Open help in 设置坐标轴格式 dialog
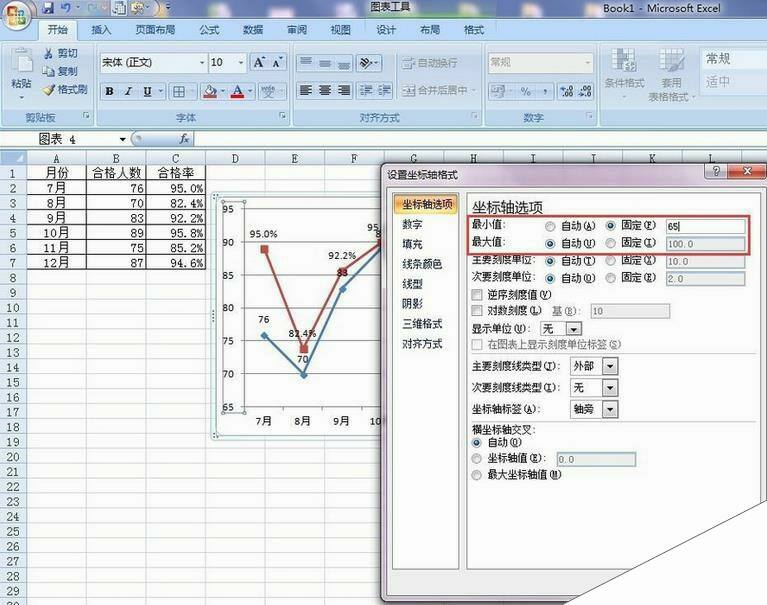This screenshot has height=605, width=767. pyautogui.click(x=716, y=171)
